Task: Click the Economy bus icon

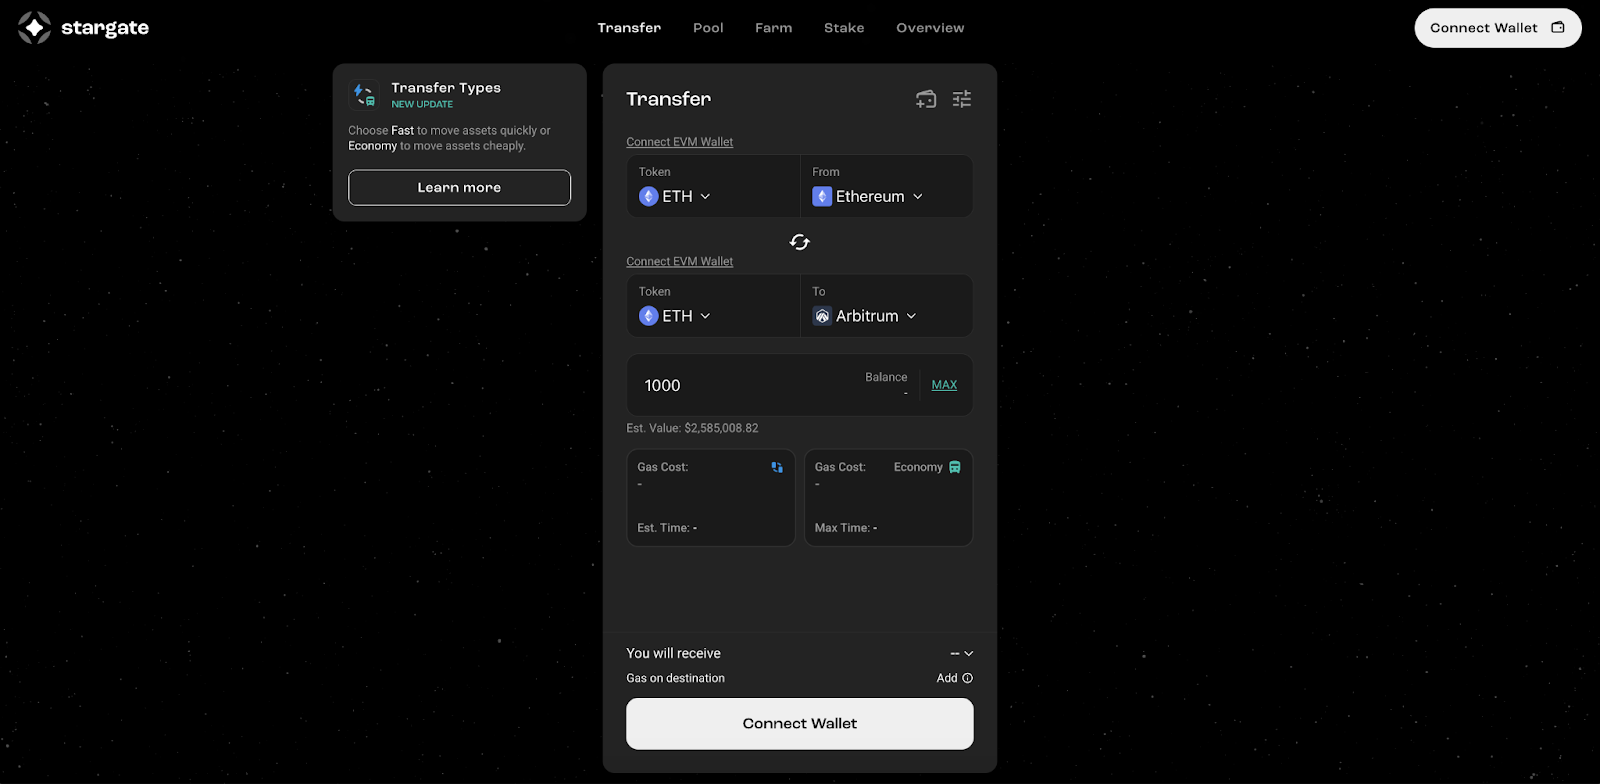Action: tap(955, 467)
